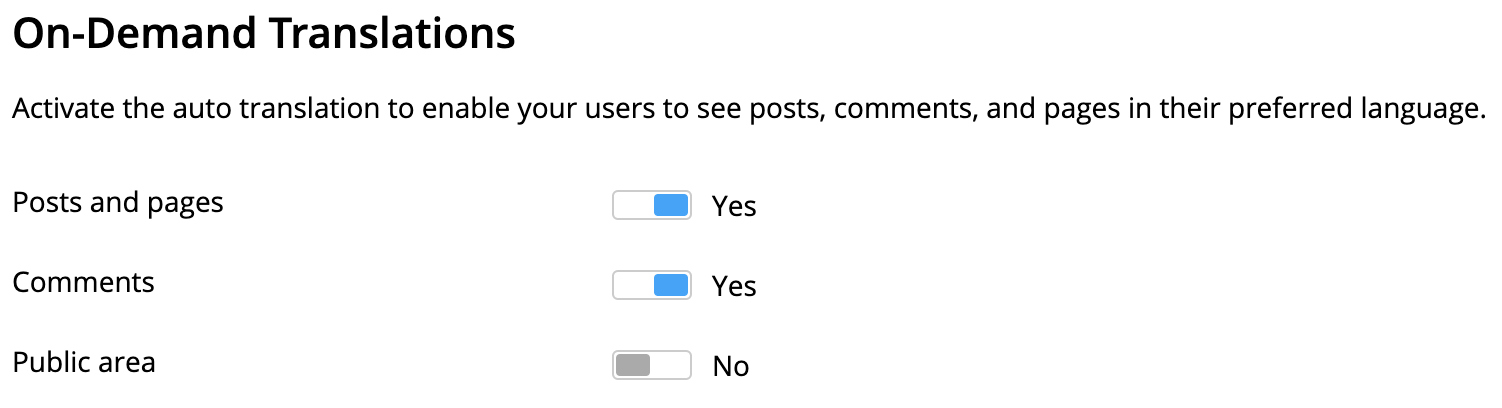Click the white track of Public area switch
Screen dimensions: 1502x408
tap(671, 365)
